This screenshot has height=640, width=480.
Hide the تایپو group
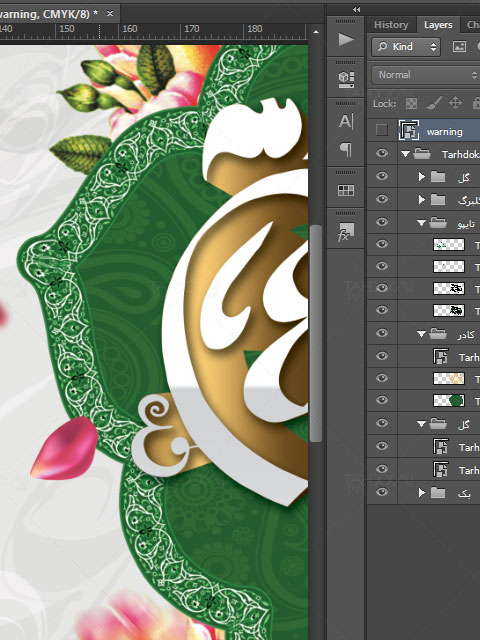[x=382, y=222]
